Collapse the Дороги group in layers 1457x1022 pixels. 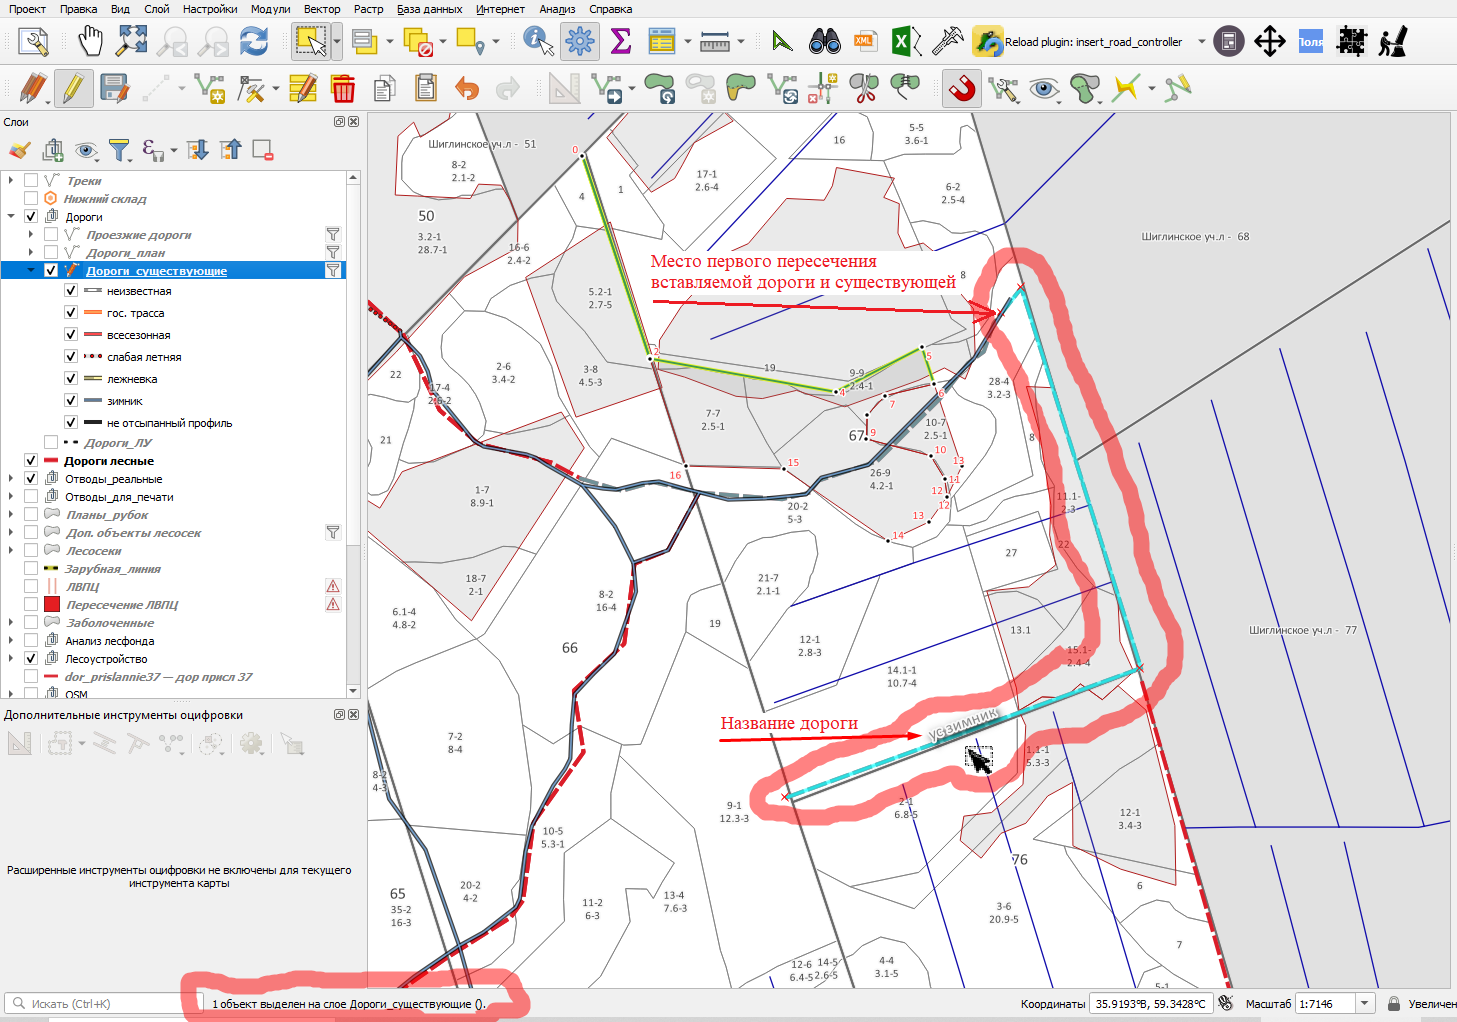(11, 217)
